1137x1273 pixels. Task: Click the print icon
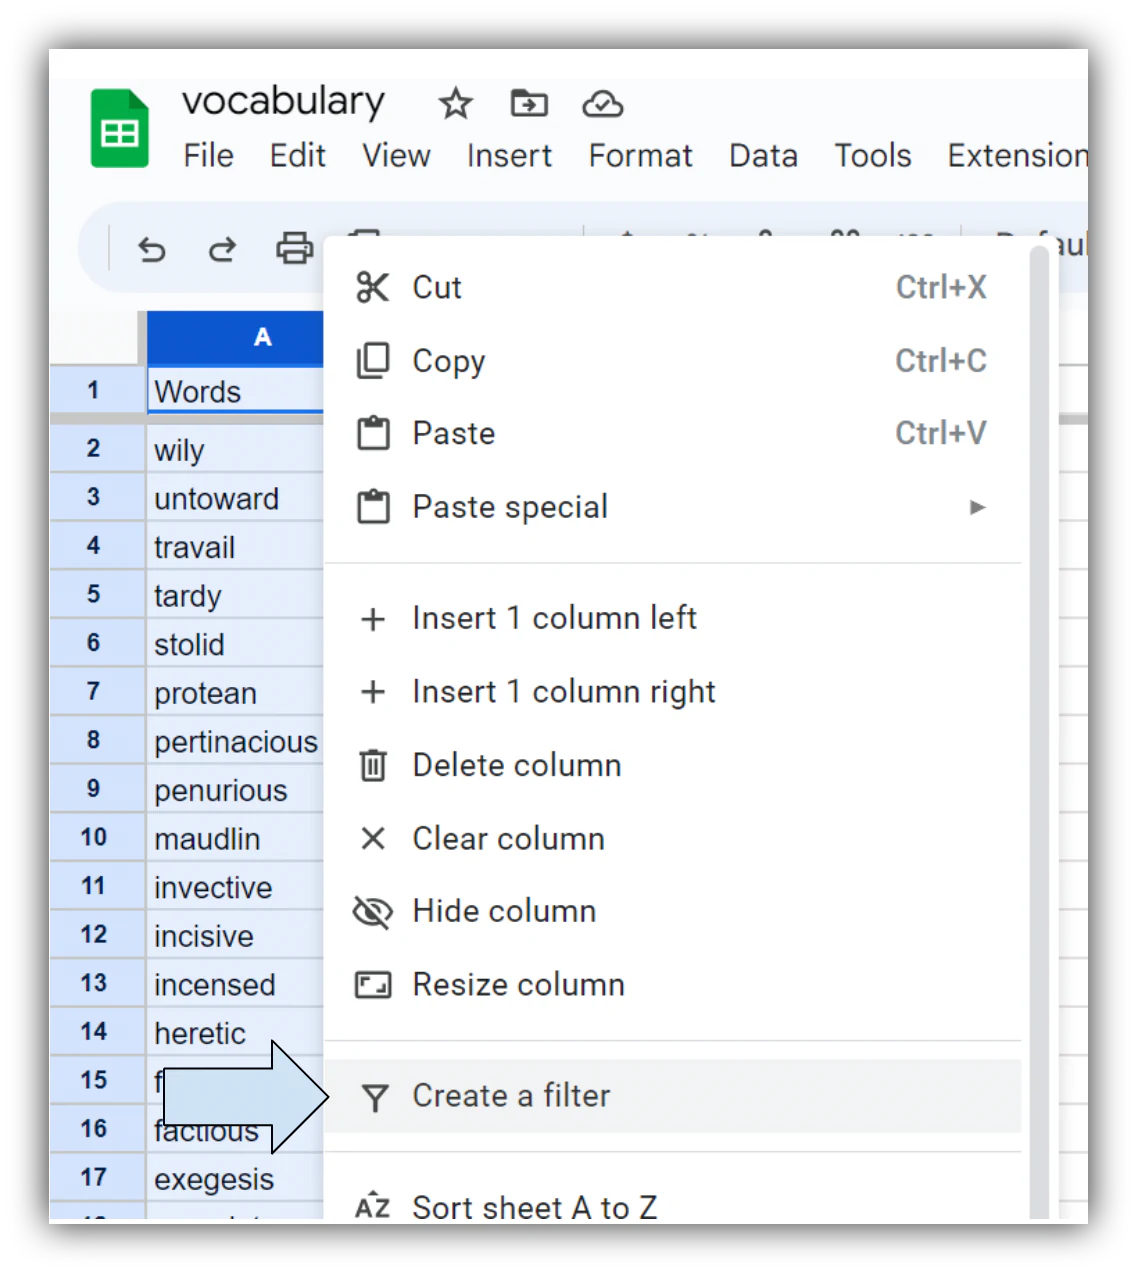pyautogui.click(x=294, y=247)
